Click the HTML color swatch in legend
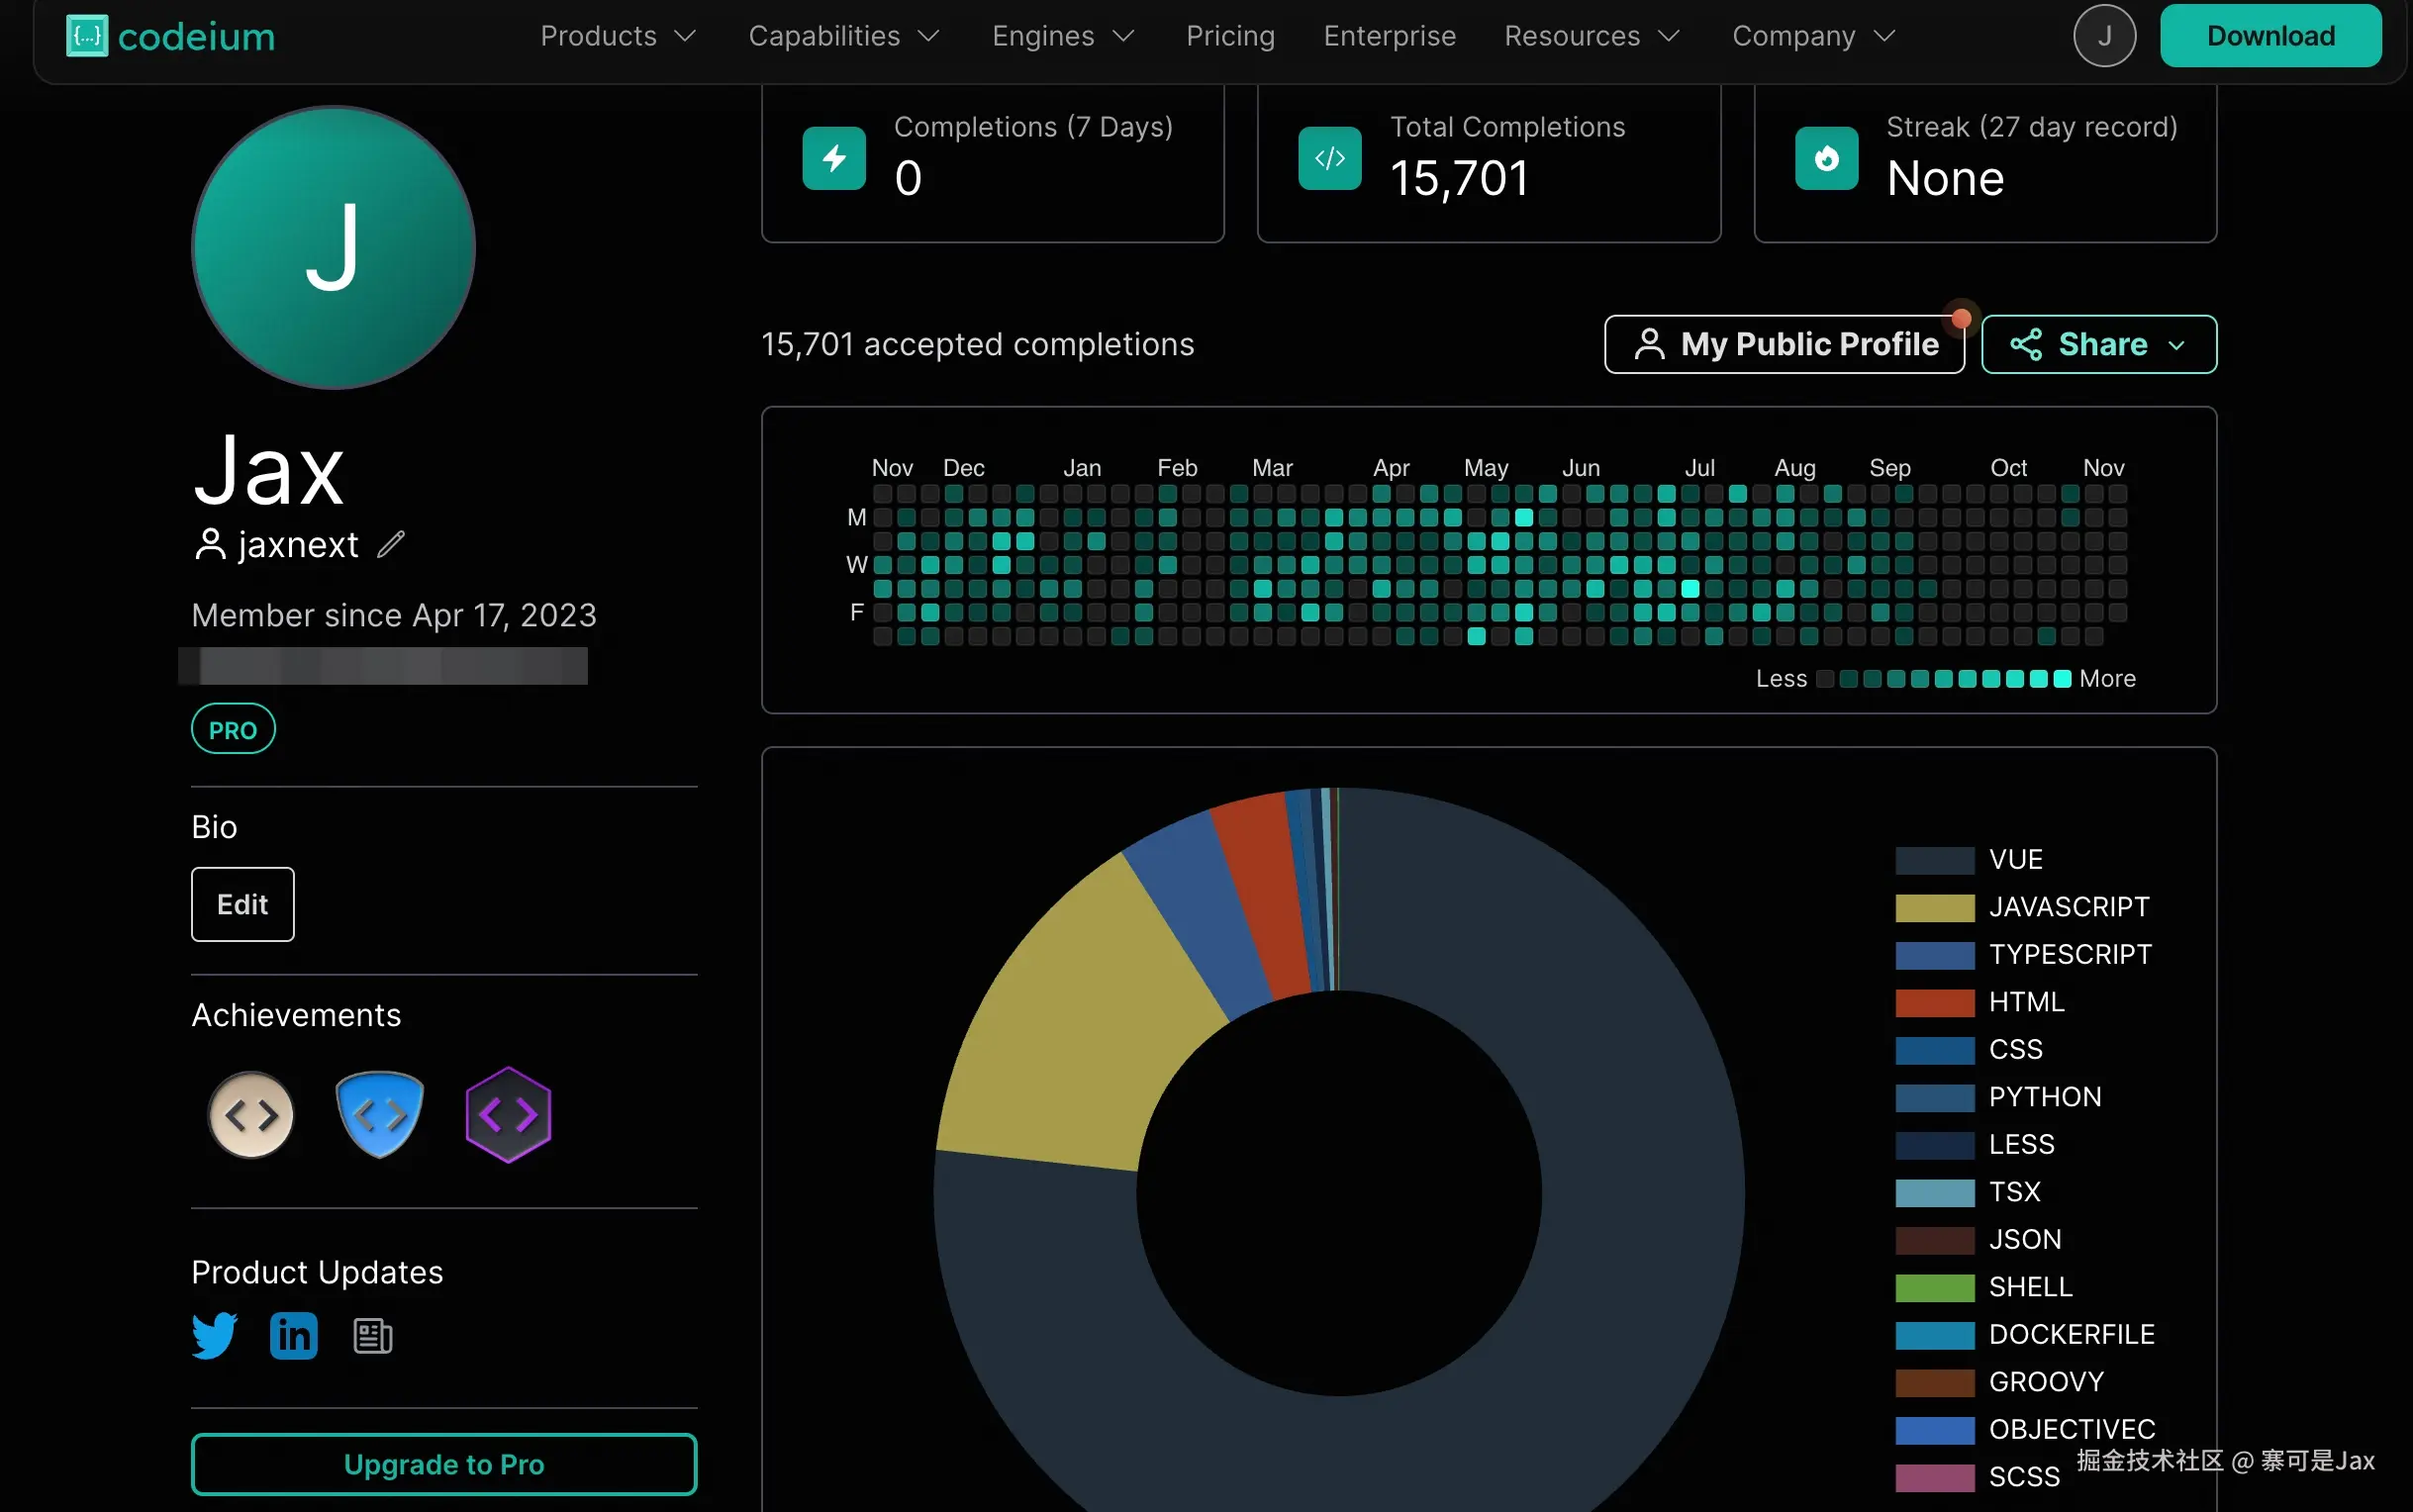 (1934, 1002)
